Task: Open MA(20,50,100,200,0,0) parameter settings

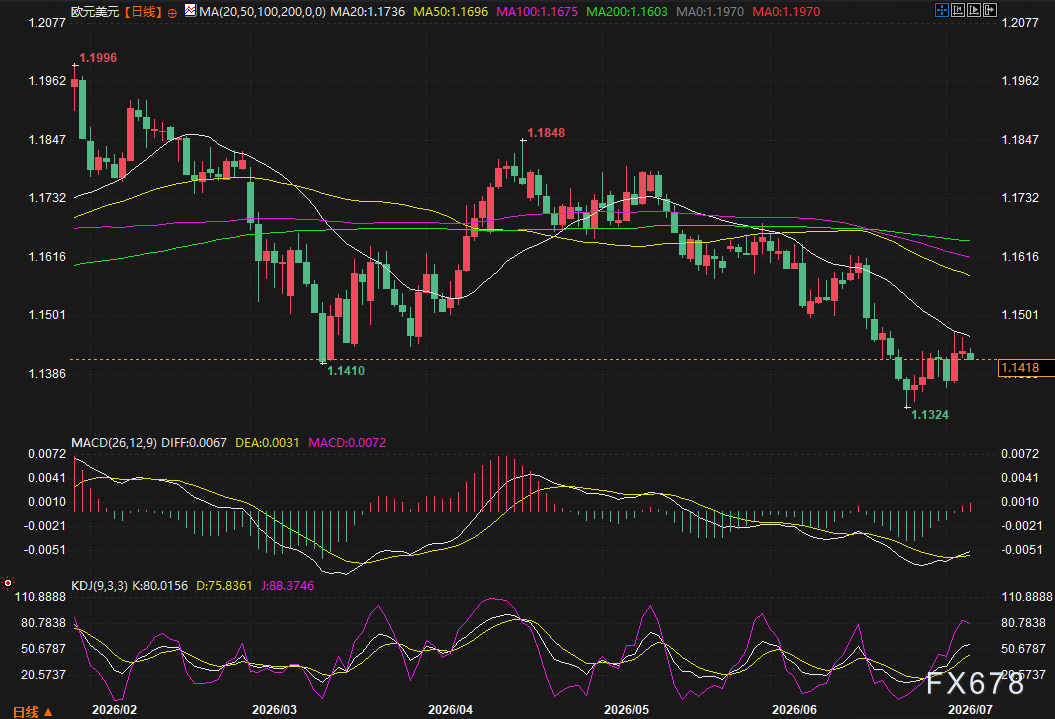Action: (x=262, y=11)
